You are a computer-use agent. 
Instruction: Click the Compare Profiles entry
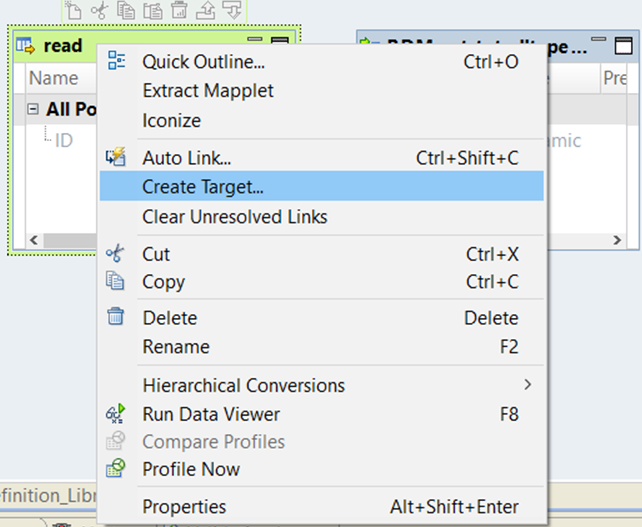coord(321,441)
